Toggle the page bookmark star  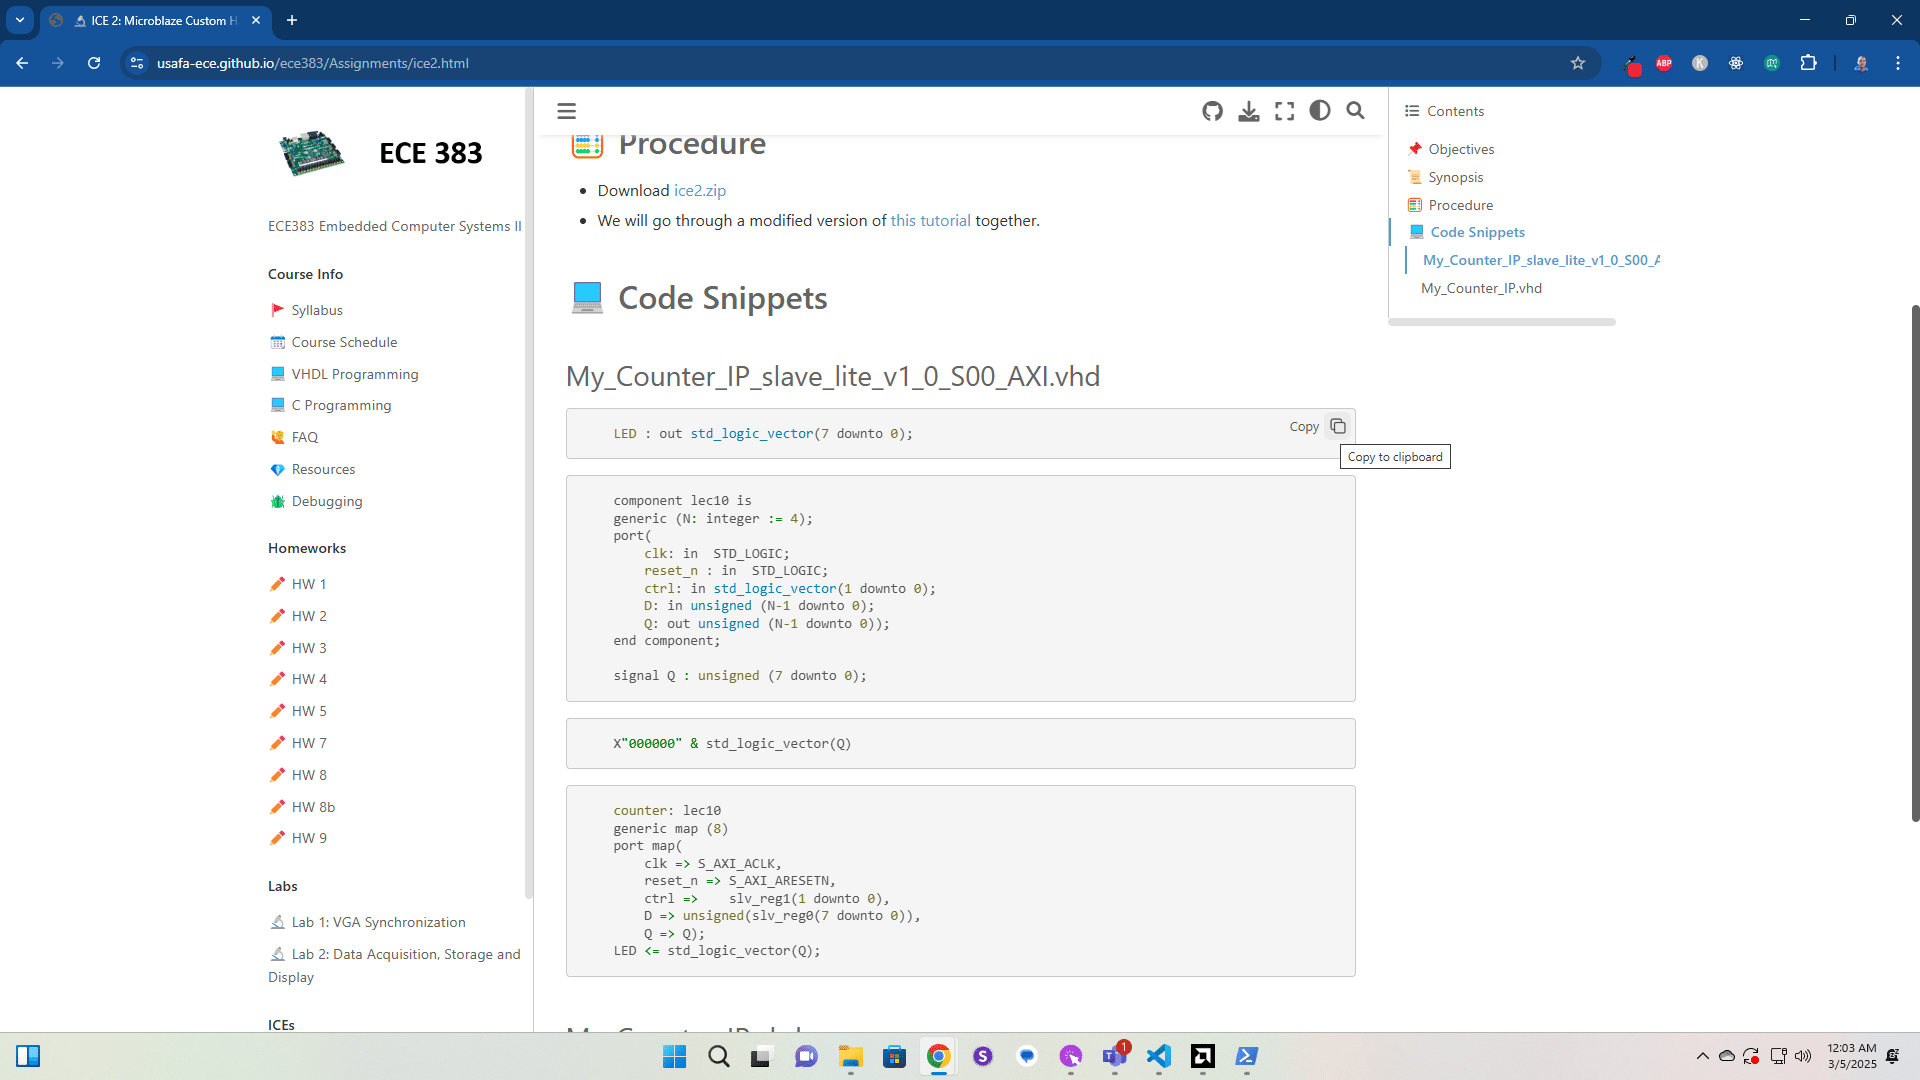click(x=1578, y=63)
